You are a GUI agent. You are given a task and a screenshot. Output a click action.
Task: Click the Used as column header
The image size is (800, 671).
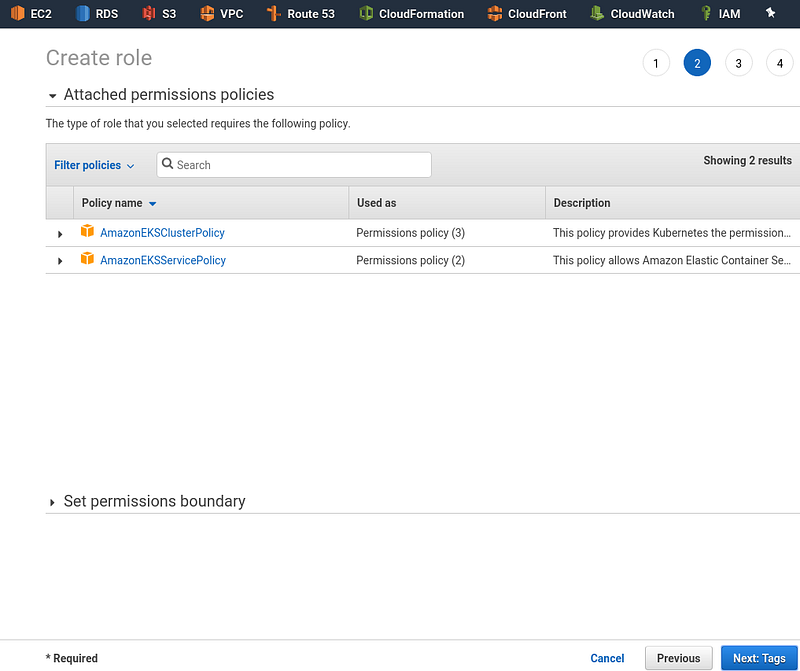377,203
